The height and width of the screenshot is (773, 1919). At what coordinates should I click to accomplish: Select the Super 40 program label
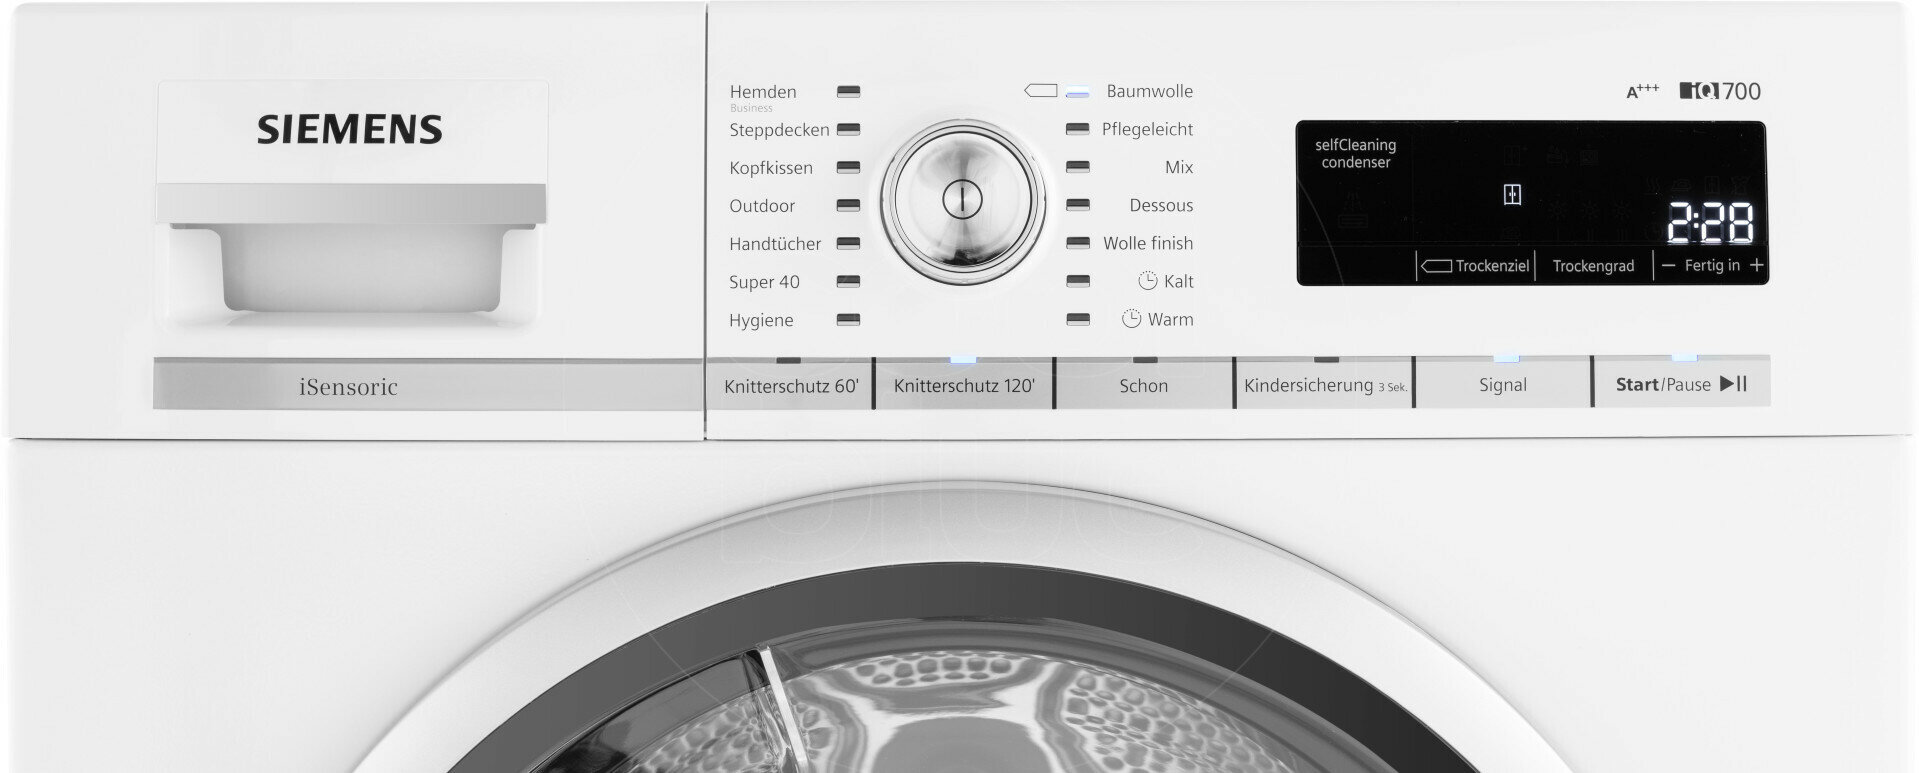coord(765,282)
